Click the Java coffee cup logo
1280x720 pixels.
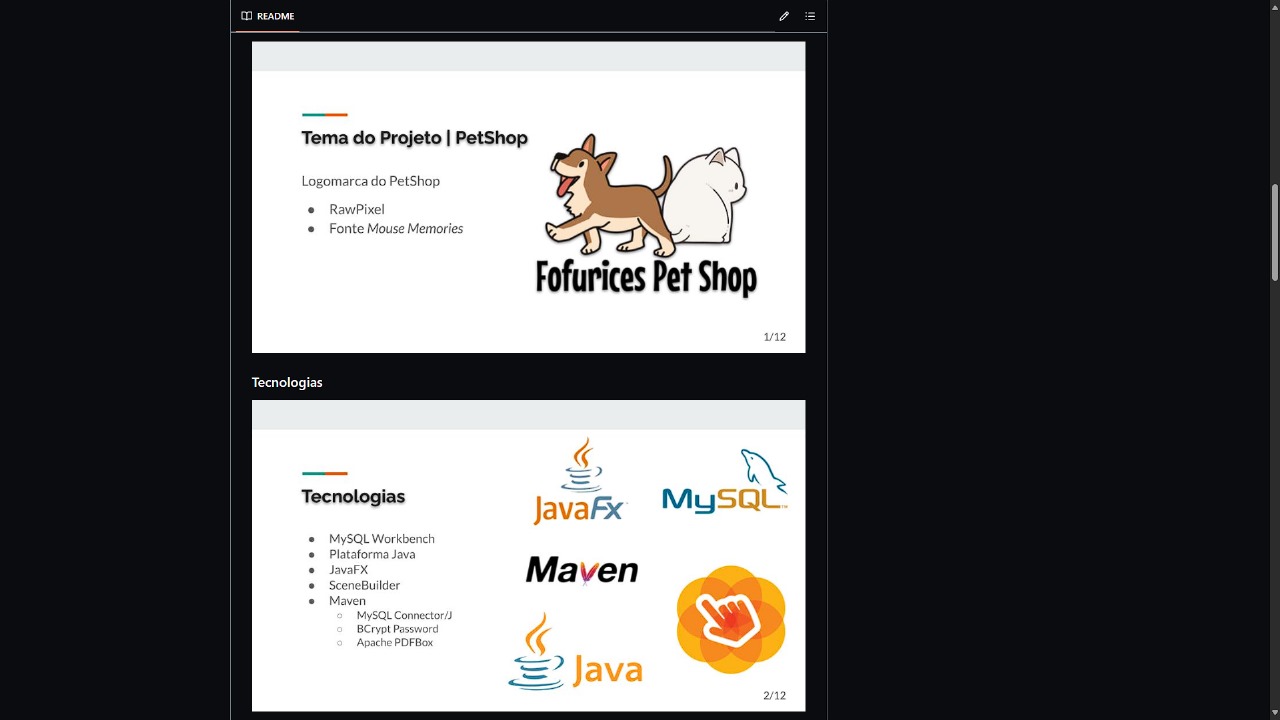[575, 651]
